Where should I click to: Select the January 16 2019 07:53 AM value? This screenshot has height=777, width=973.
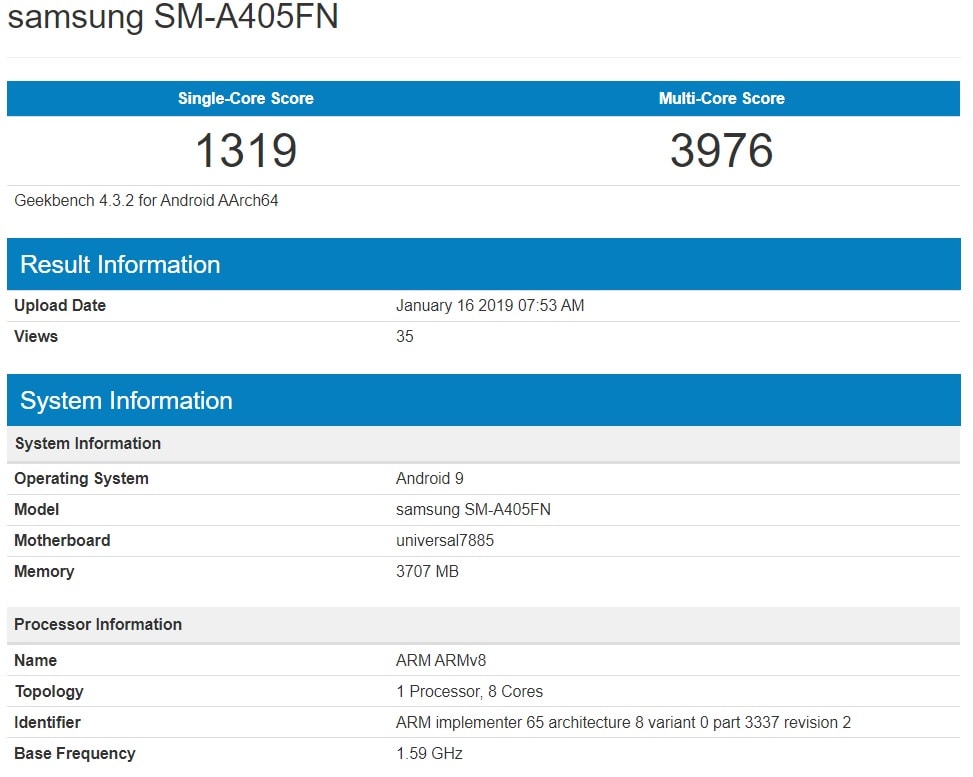(490, 305)
